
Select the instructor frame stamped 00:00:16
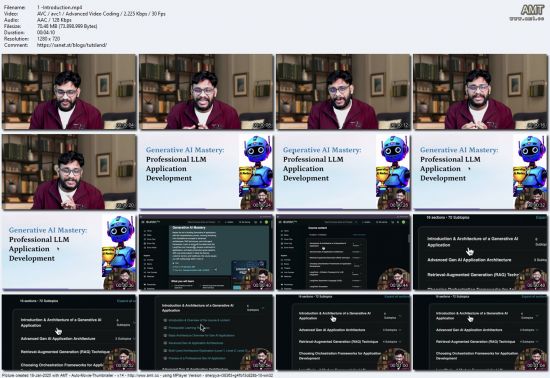click(481, 92)
